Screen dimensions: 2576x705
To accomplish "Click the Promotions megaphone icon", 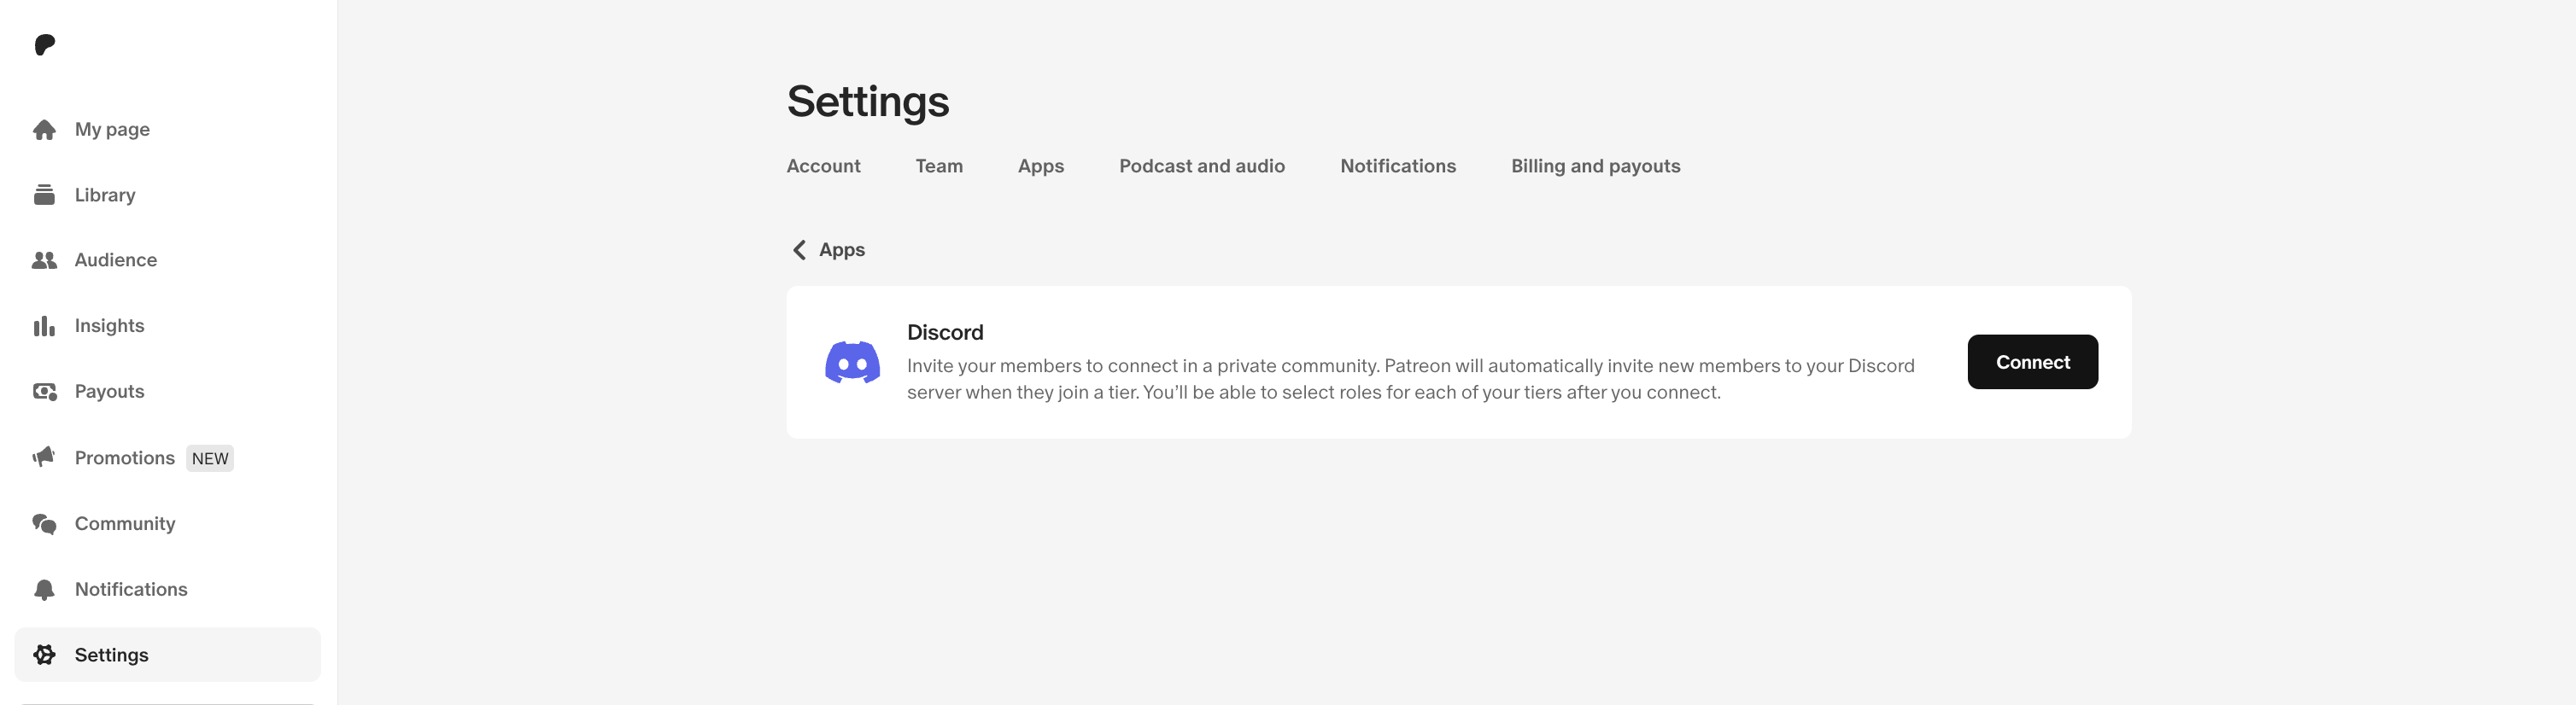I will pos(44,457).
